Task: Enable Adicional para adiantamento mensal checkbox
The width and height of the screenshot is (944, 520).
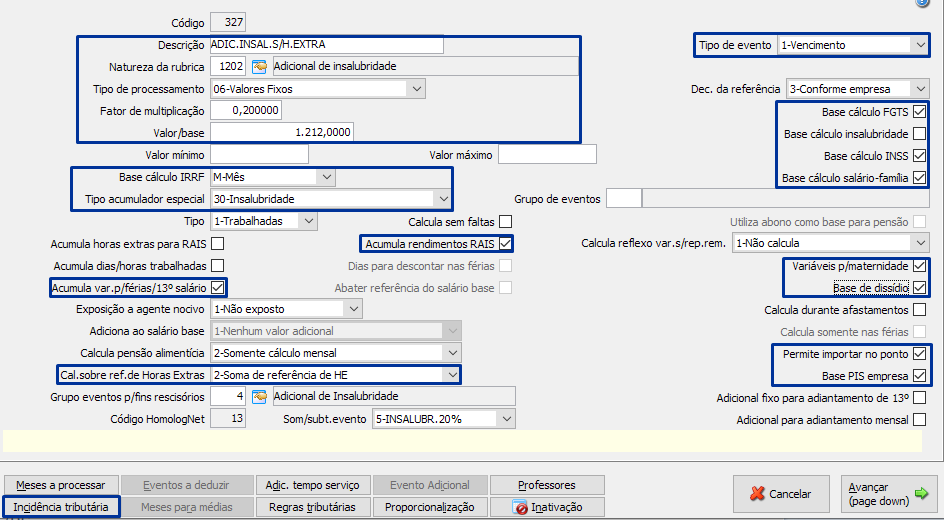Action: (919, 419)
